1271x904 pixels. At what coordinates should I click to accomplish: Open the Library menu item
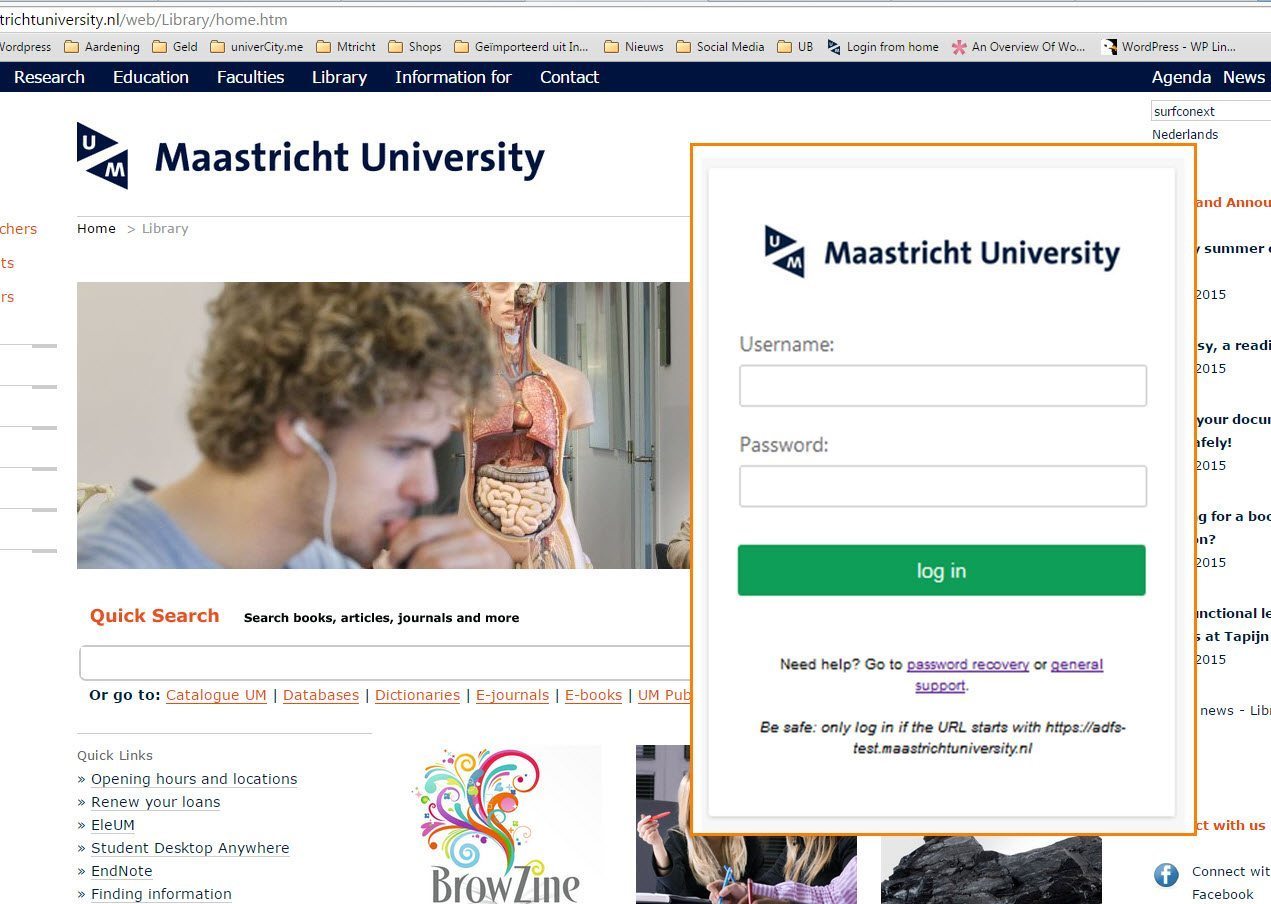click(339, 77)
